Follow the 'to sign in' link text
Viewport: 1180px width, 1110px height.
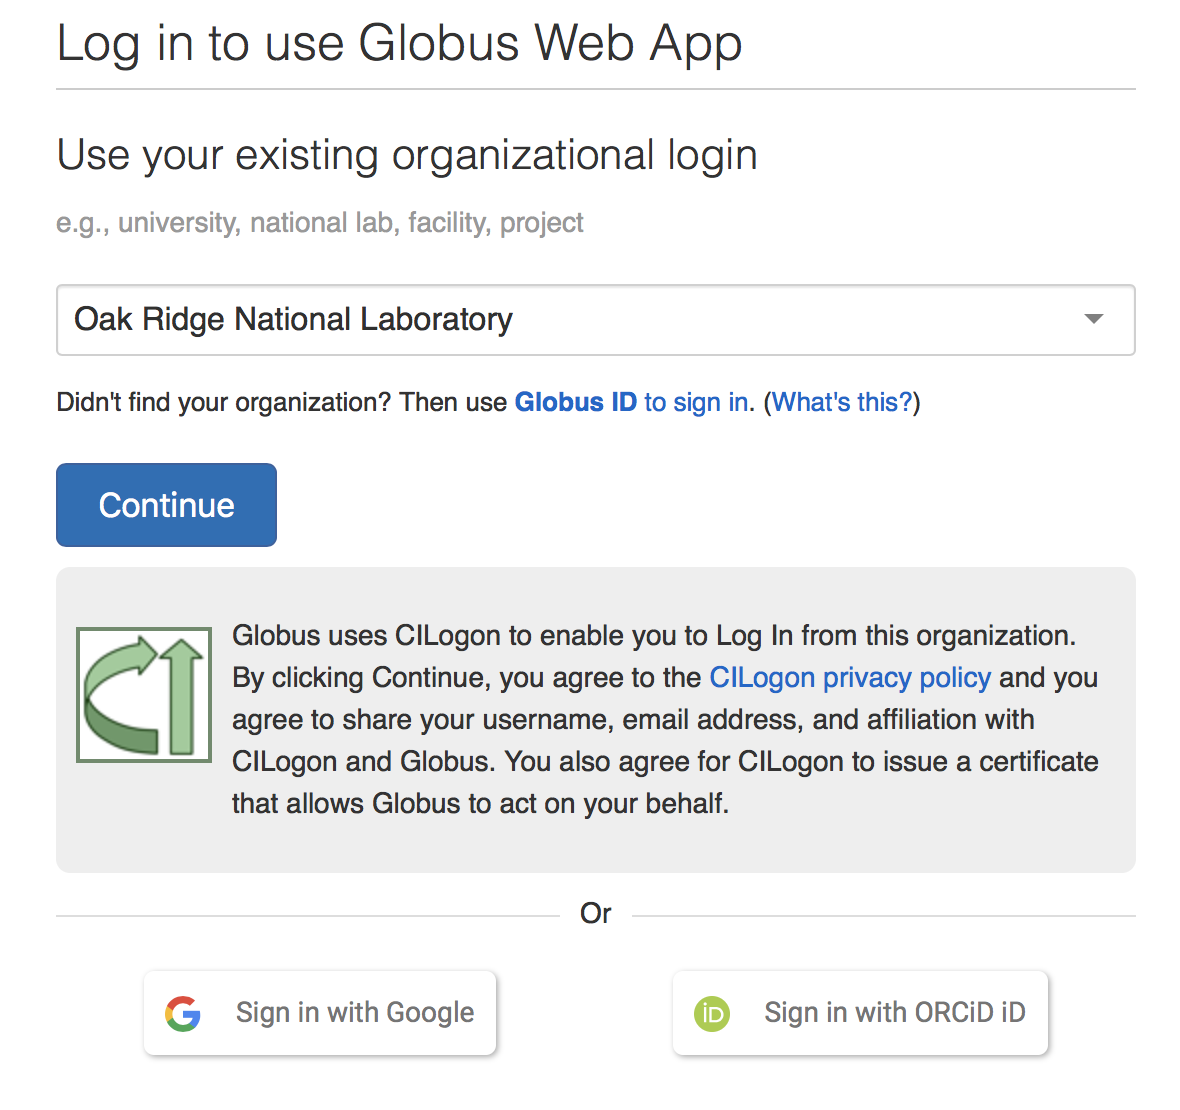(696, 402)
